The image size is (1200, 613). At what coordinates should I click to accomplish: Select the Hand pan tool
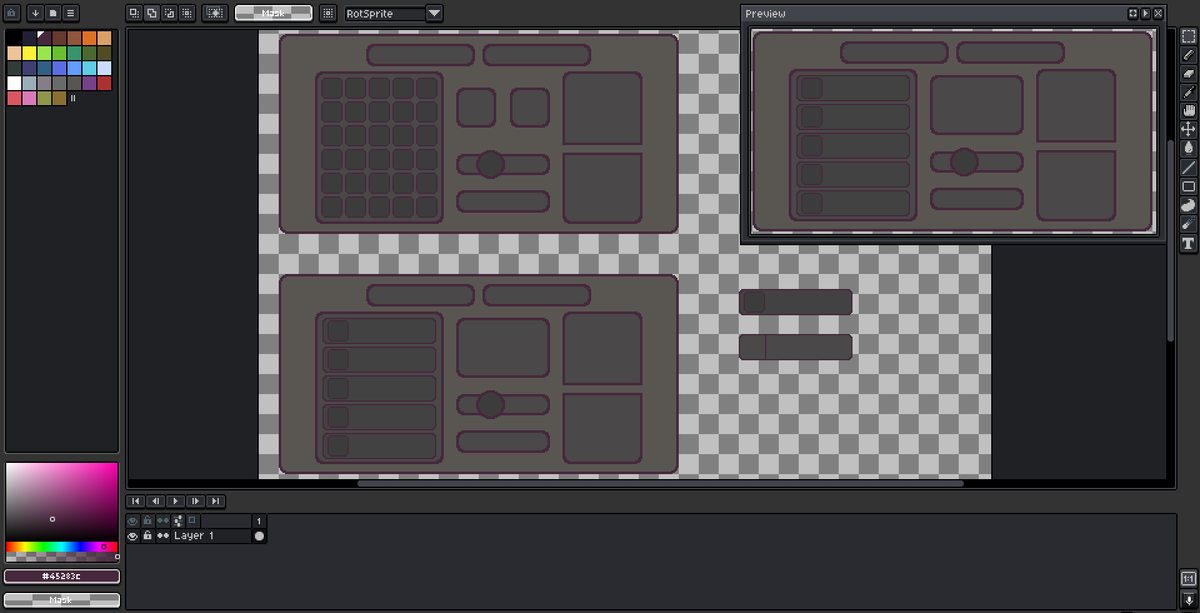pos(1188,111)
